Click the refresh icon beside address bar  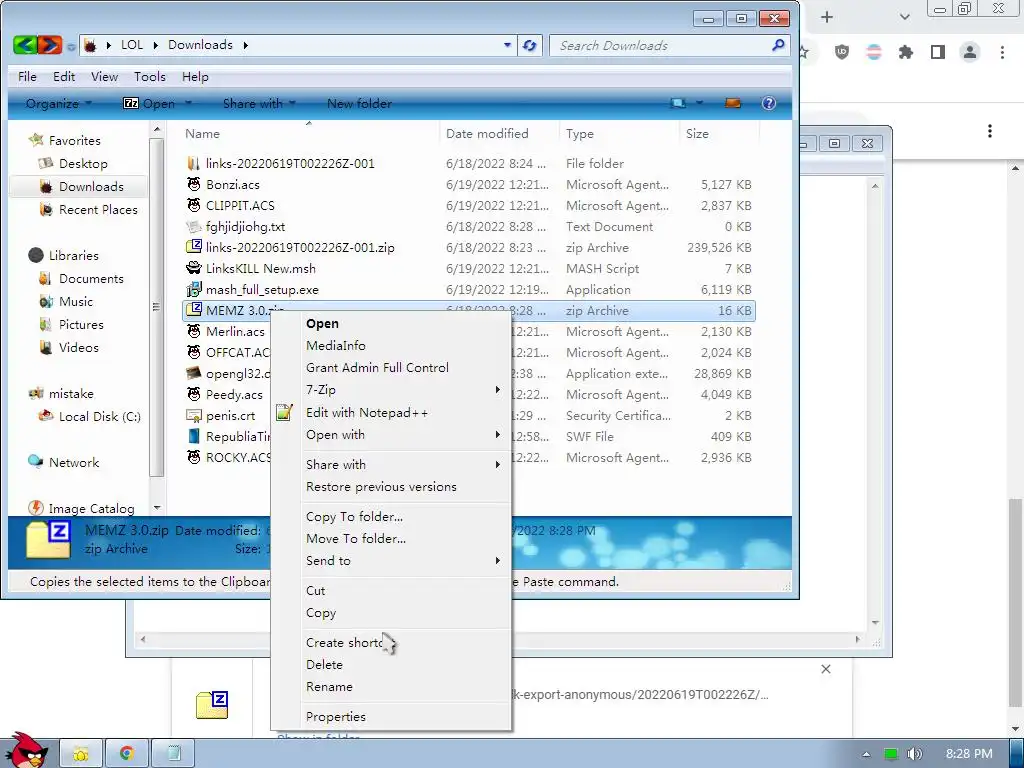coord(530,45)
